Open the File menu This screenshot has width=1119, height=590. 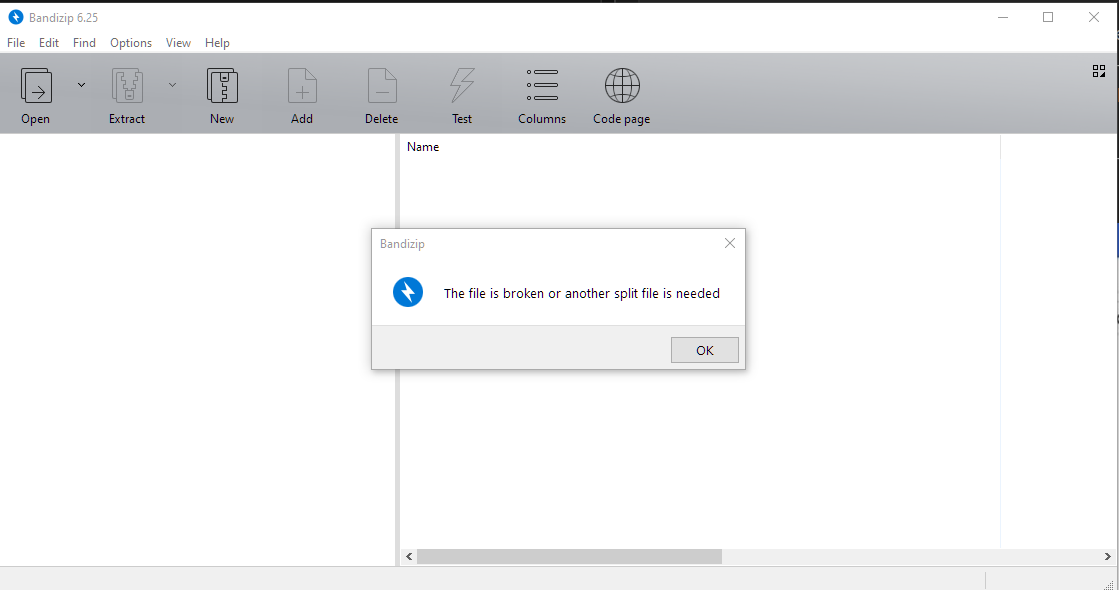(x=16, y=43)
